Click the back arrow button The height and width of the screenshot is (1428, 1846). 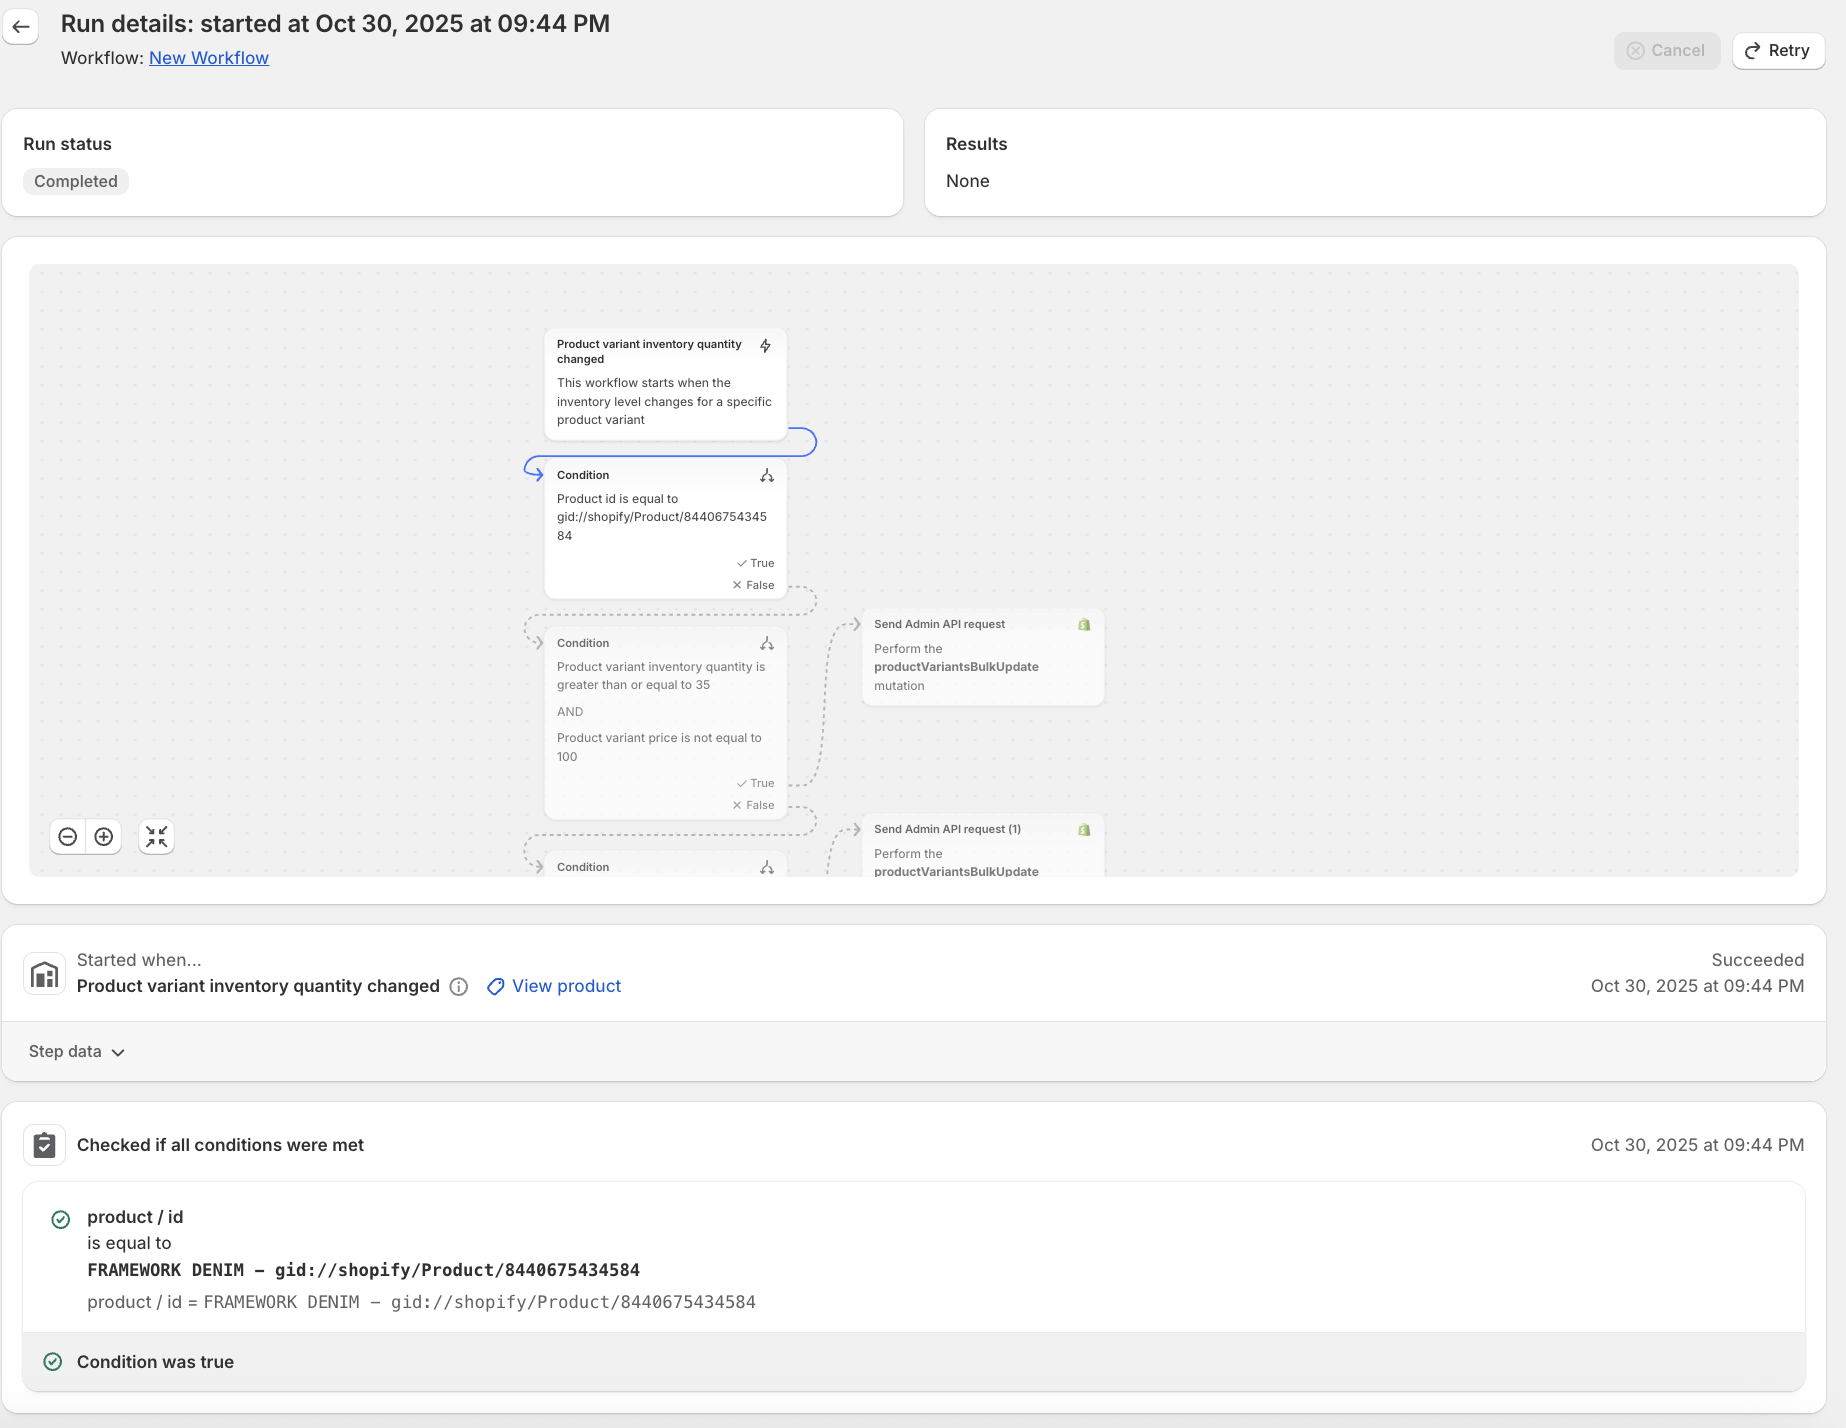[21, 27]
